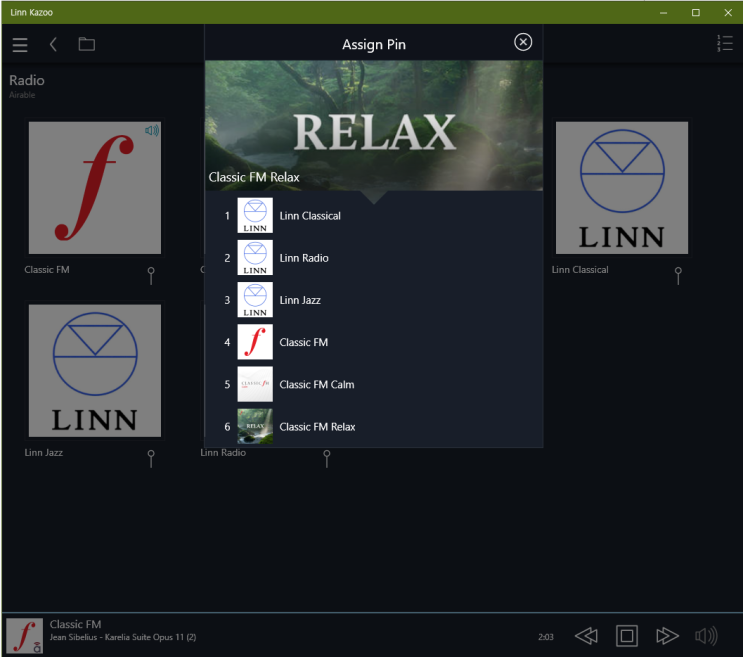Click the RELAX banner image
The height and width of the screenshot is (657, 743).
point(374,126)
